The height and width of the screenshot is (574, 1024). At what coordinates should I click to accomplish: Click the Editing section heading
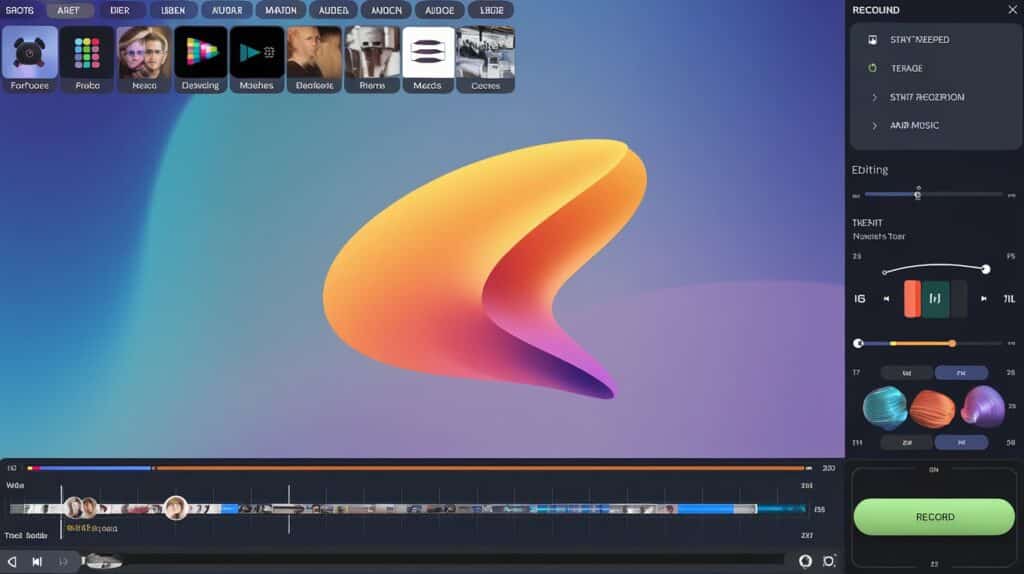[x=870, y=170]
